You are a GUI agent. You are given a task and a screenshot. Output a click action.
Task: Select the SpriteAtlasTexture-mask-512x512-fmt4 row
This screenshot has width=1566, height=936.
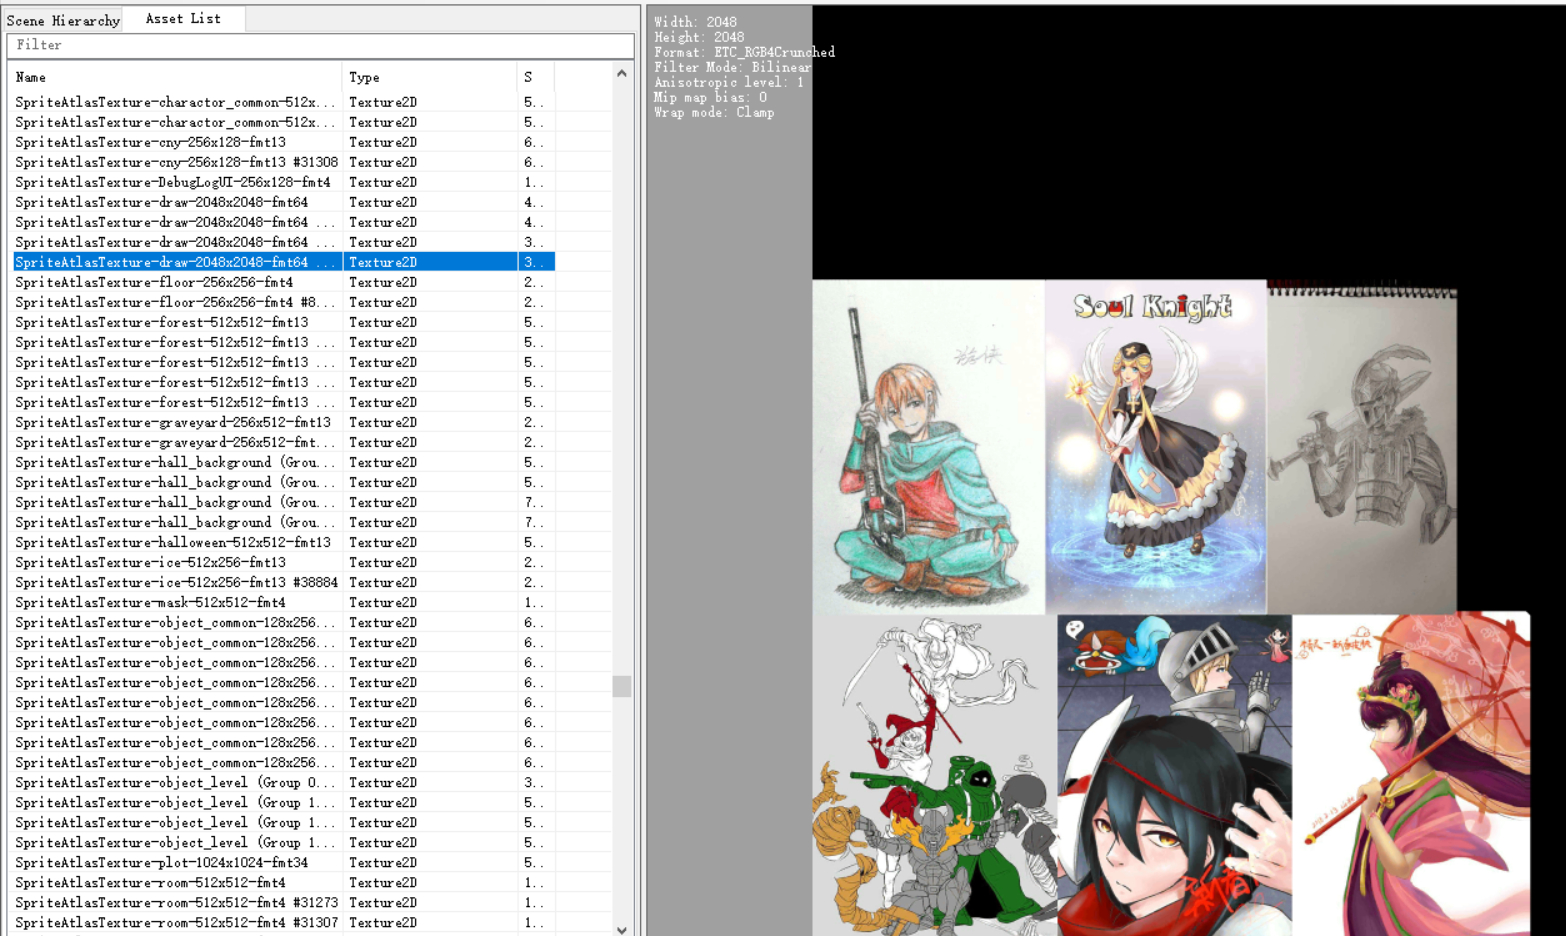pos(284,602)
